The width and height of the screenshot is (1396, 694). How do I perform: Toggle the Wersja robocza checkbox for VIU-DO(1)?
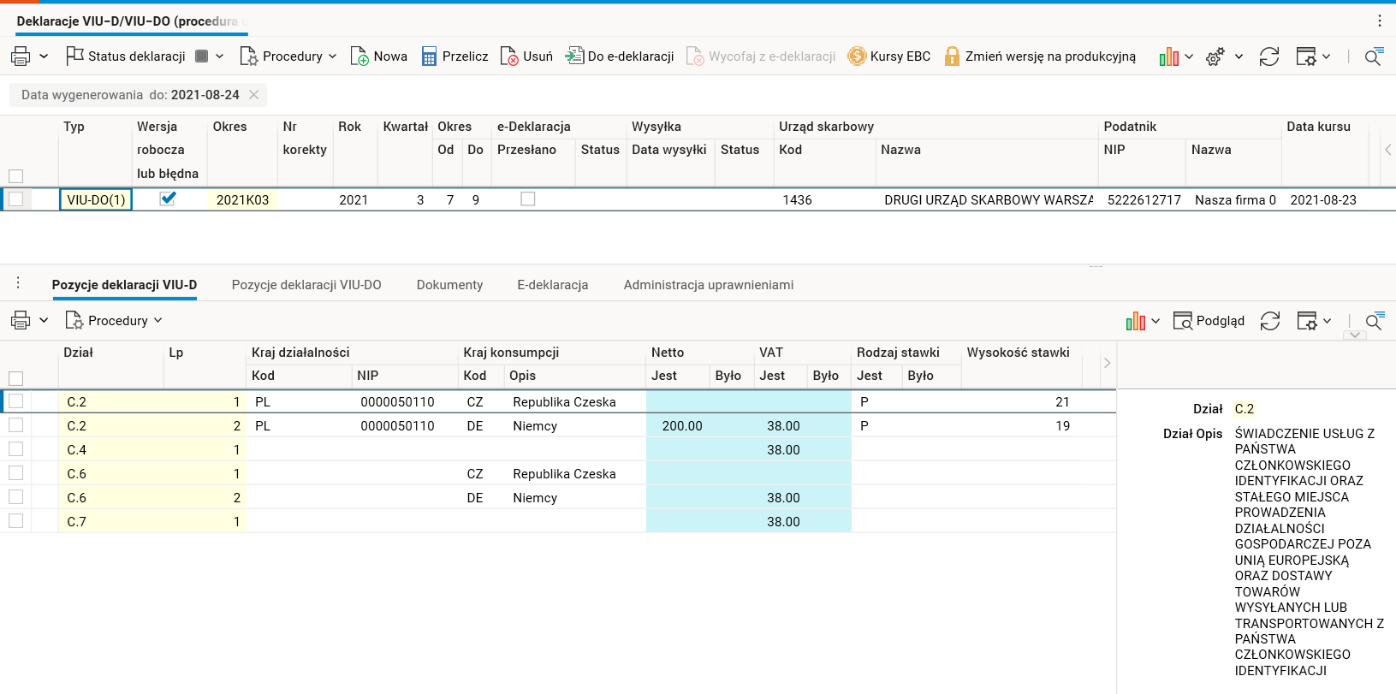pos(168,199)
